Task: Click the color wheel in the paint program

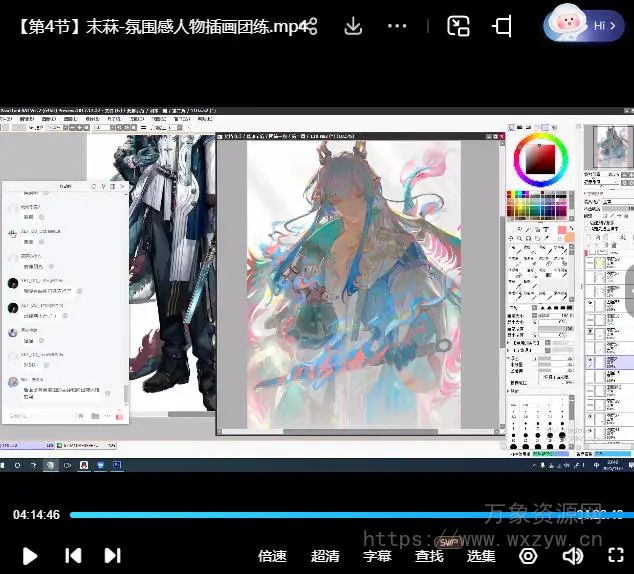Action: pyautogui.click(x=541, y=160)
